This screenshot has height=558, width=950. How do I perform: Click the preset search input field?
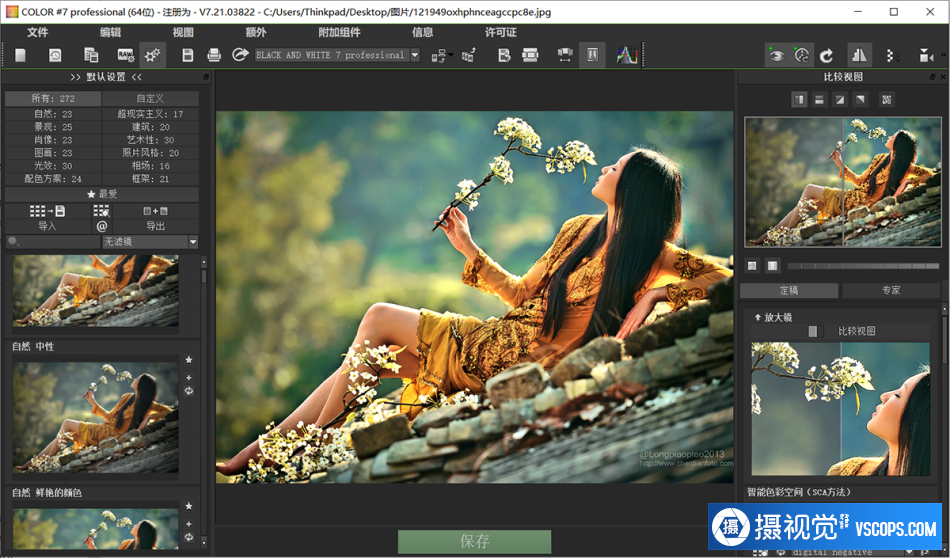click(53, 242)
